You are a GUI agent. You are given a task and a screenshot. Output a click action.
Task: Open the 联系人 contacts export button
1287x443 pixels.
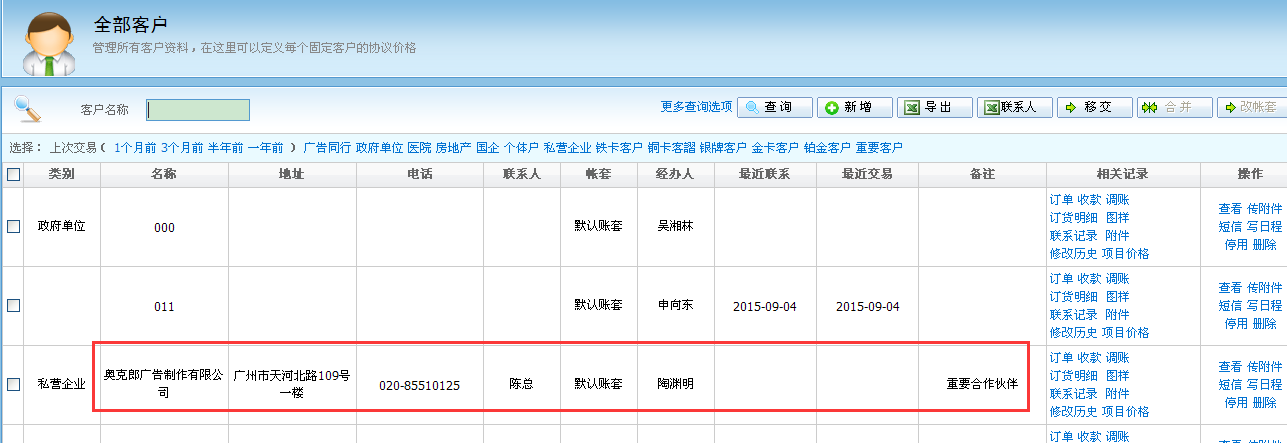pos(1015,108)
